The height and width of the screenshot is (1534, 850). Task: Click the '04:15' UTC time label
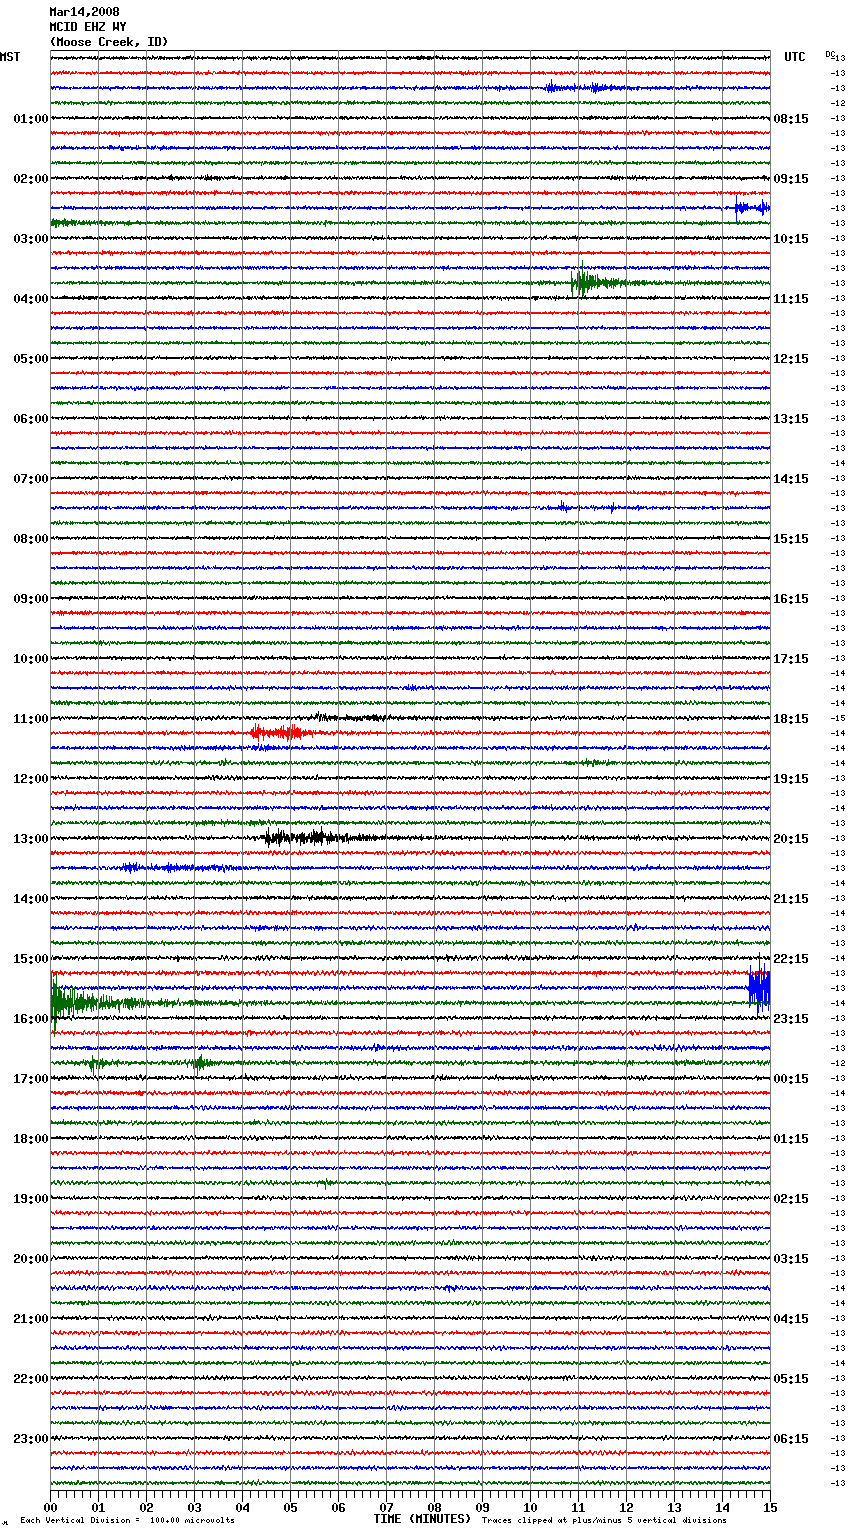click(x=791, y=1319)
